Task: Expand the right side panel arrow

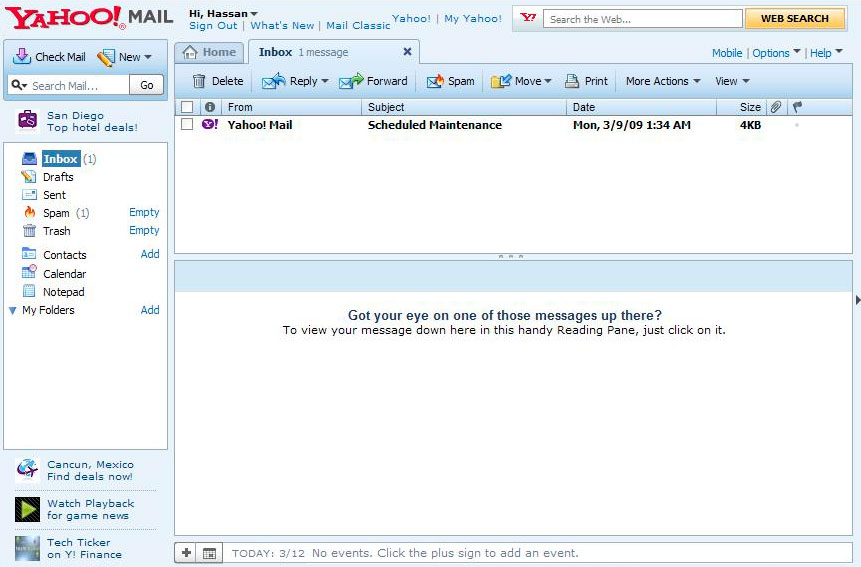Action: [x=858, y=300]
